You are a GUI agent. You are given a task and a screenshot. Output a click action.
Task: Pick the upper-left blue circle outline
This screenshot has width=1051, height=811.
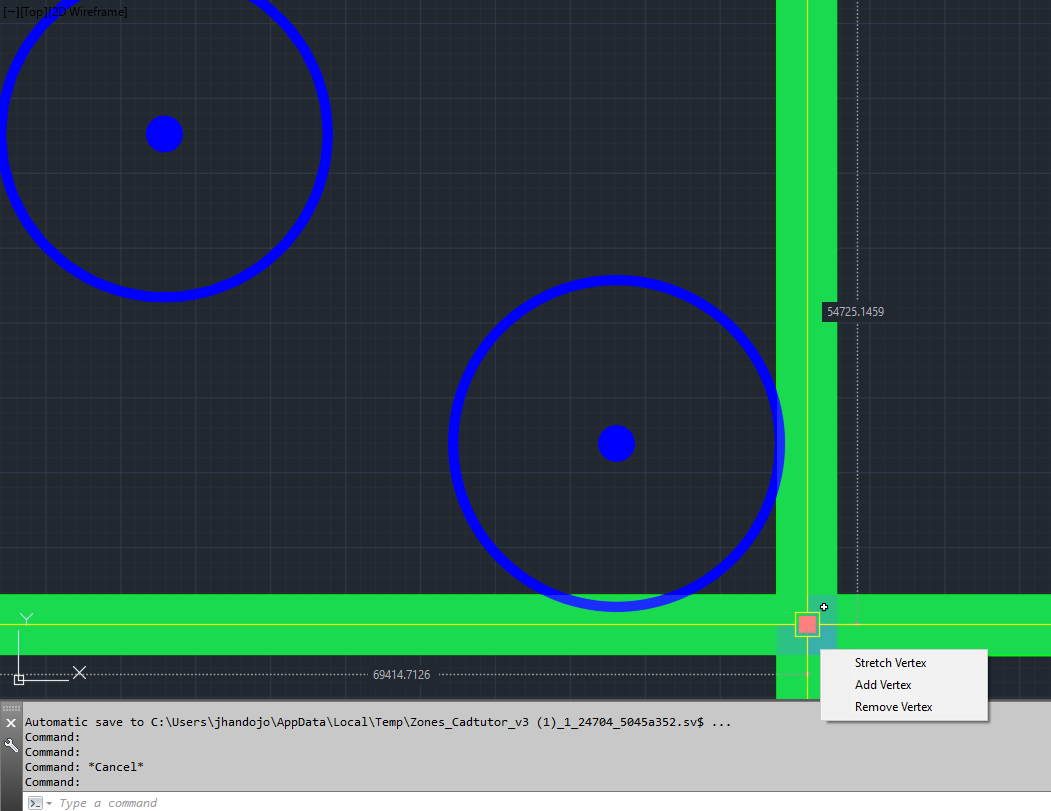coord(328,134)
